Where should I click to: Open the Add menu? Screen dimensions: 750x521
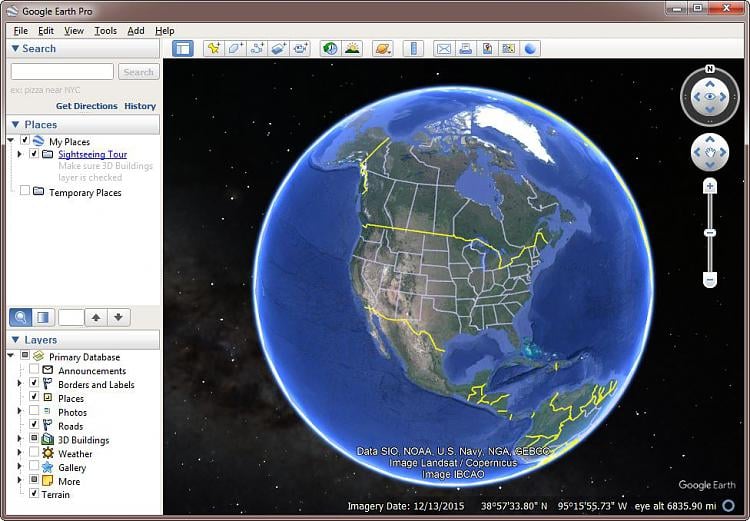click(136, 31)
